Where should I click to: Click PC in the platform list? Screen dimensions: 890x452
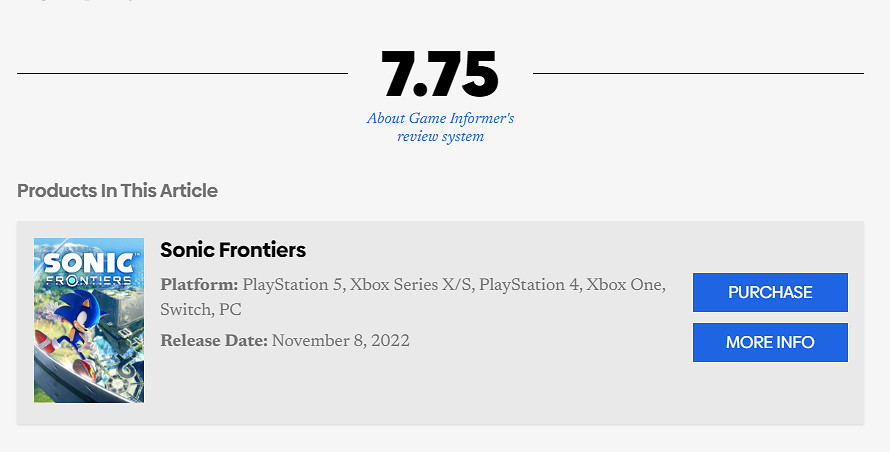230,310
